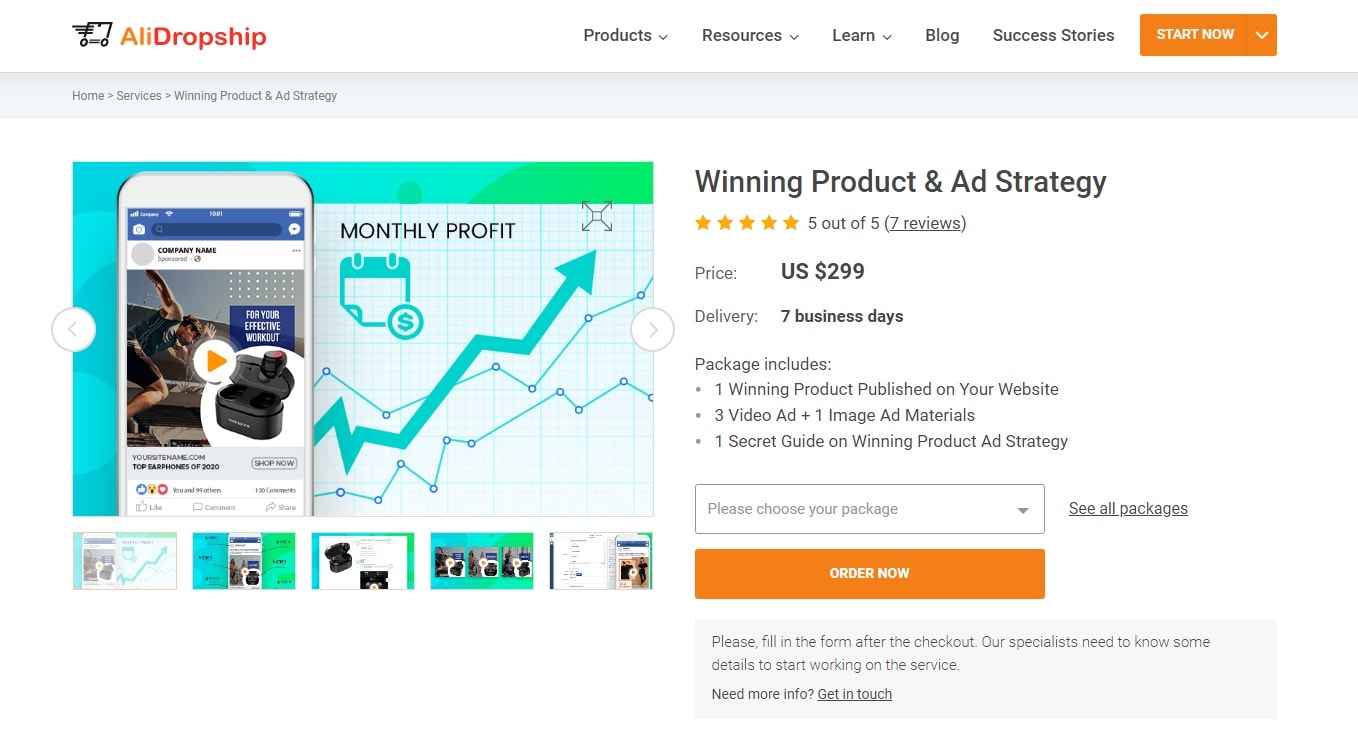Open the Products dropdown menu
The image size is (1358, 744).
(625, 36)
